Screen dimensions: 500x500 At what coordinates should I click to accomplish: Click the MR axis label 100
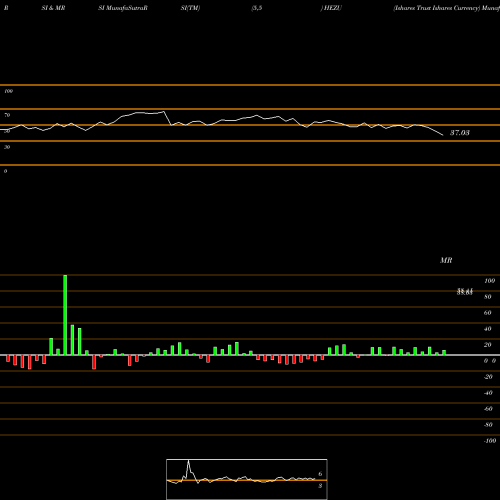coord(489,281)
